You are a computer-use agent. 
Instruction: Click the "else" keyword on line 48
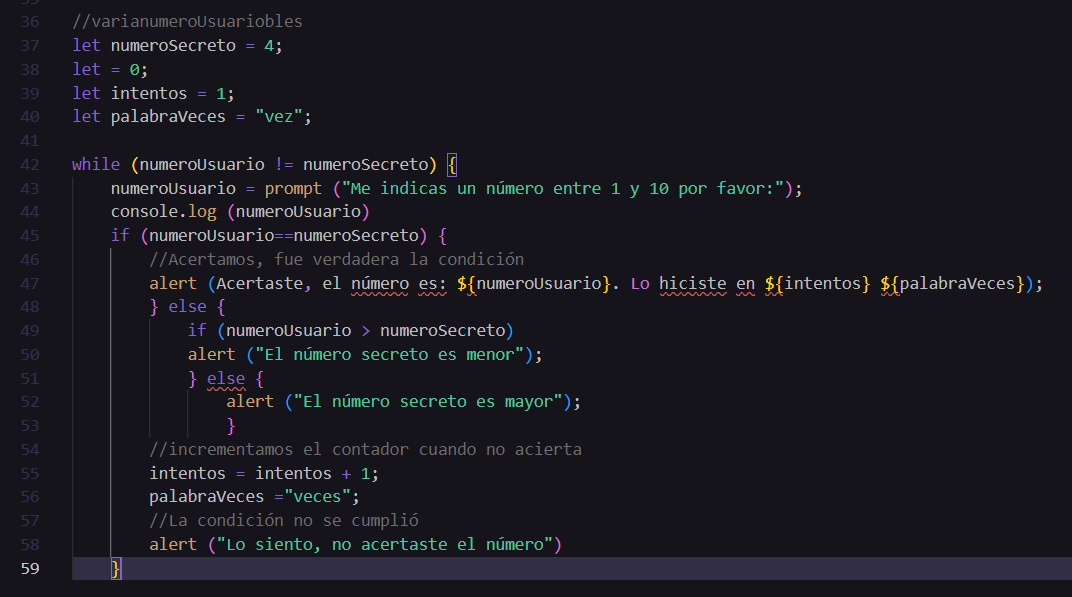tap(187, 307)
